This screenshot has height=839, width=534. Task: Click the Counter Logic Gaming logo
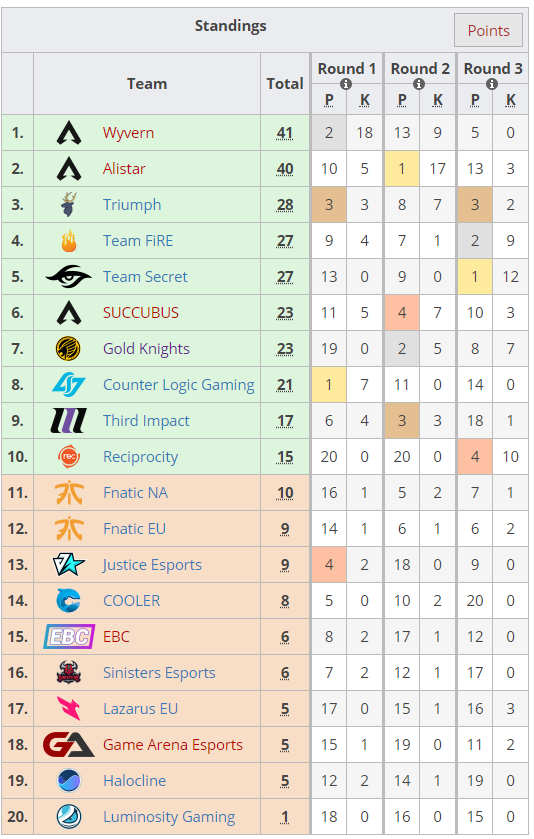pos(68,385)
